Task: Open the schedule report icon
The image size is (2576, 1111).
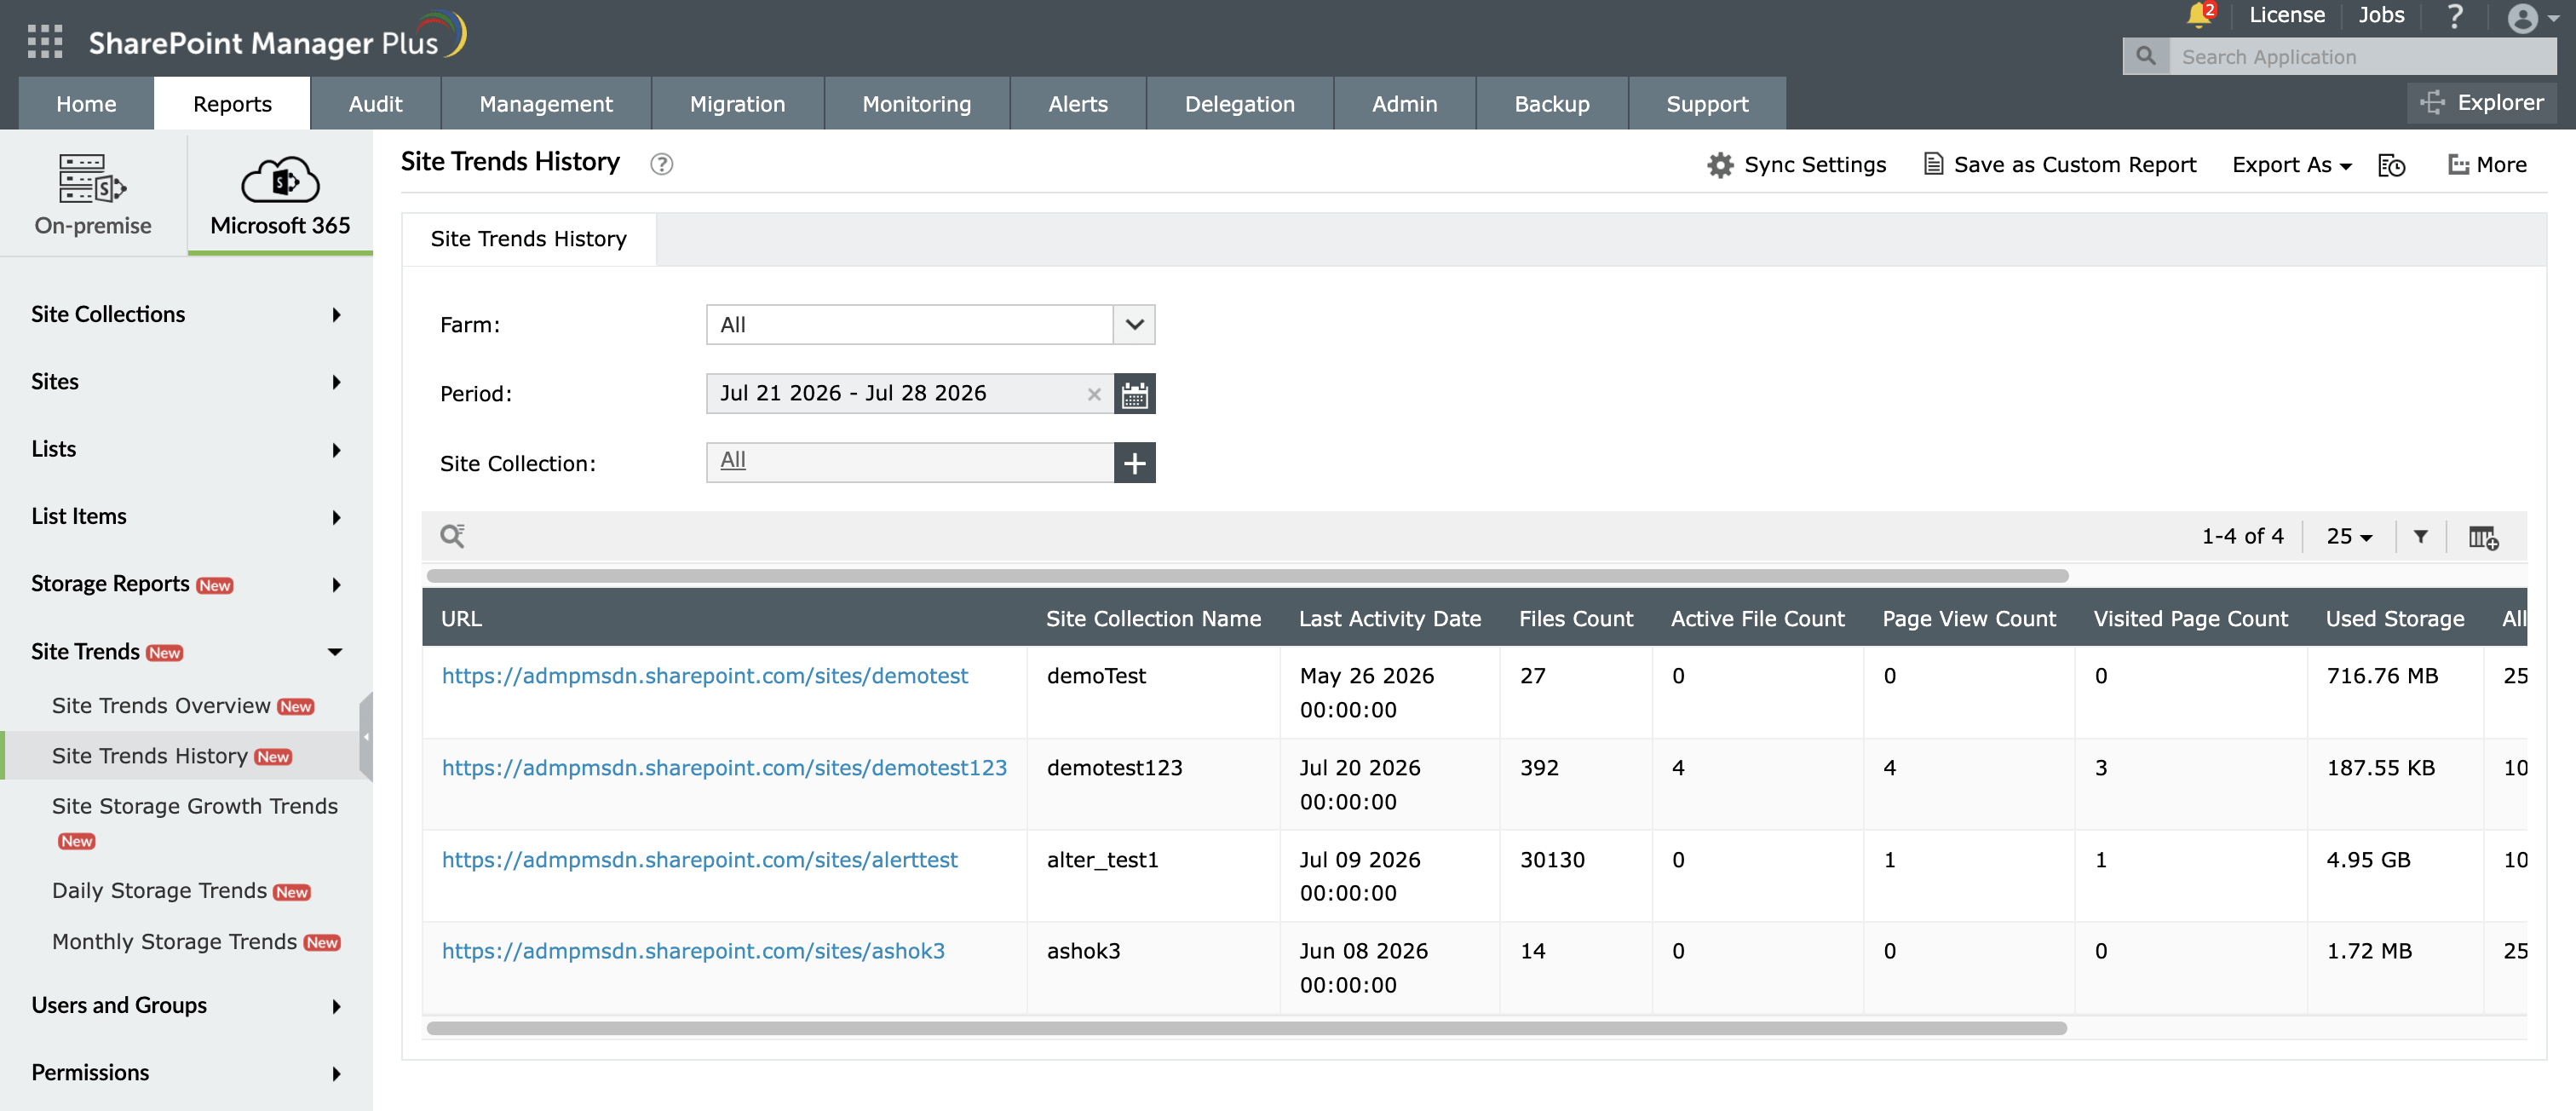Action: pyautogui.click(x=2391, y=165)
